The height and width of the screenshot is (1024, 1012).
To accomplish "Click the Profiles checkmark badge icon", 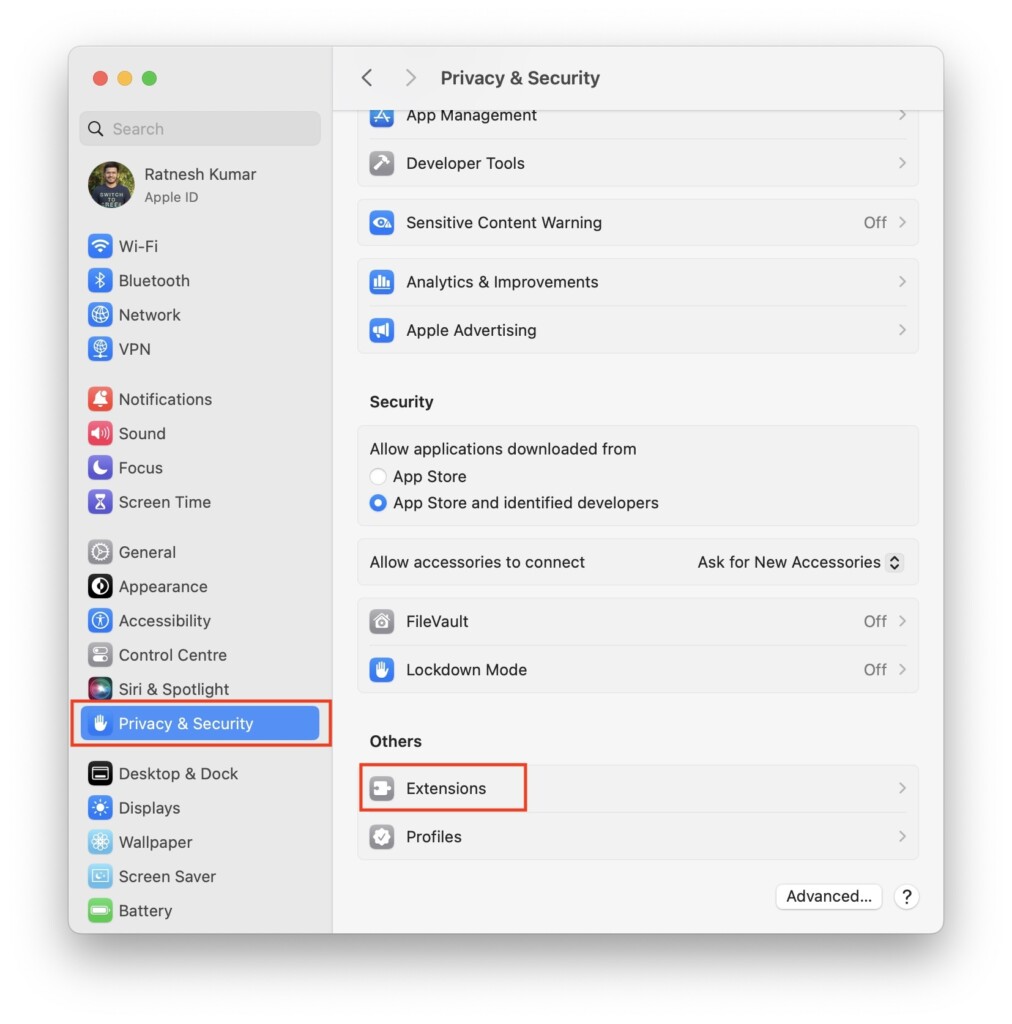I will pyautogui.click(x=382, y=837).
